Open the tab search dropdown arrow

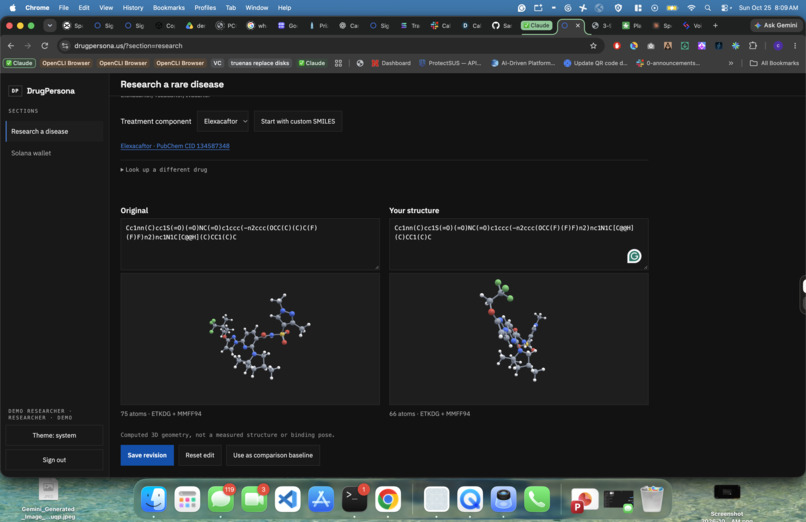49,25
